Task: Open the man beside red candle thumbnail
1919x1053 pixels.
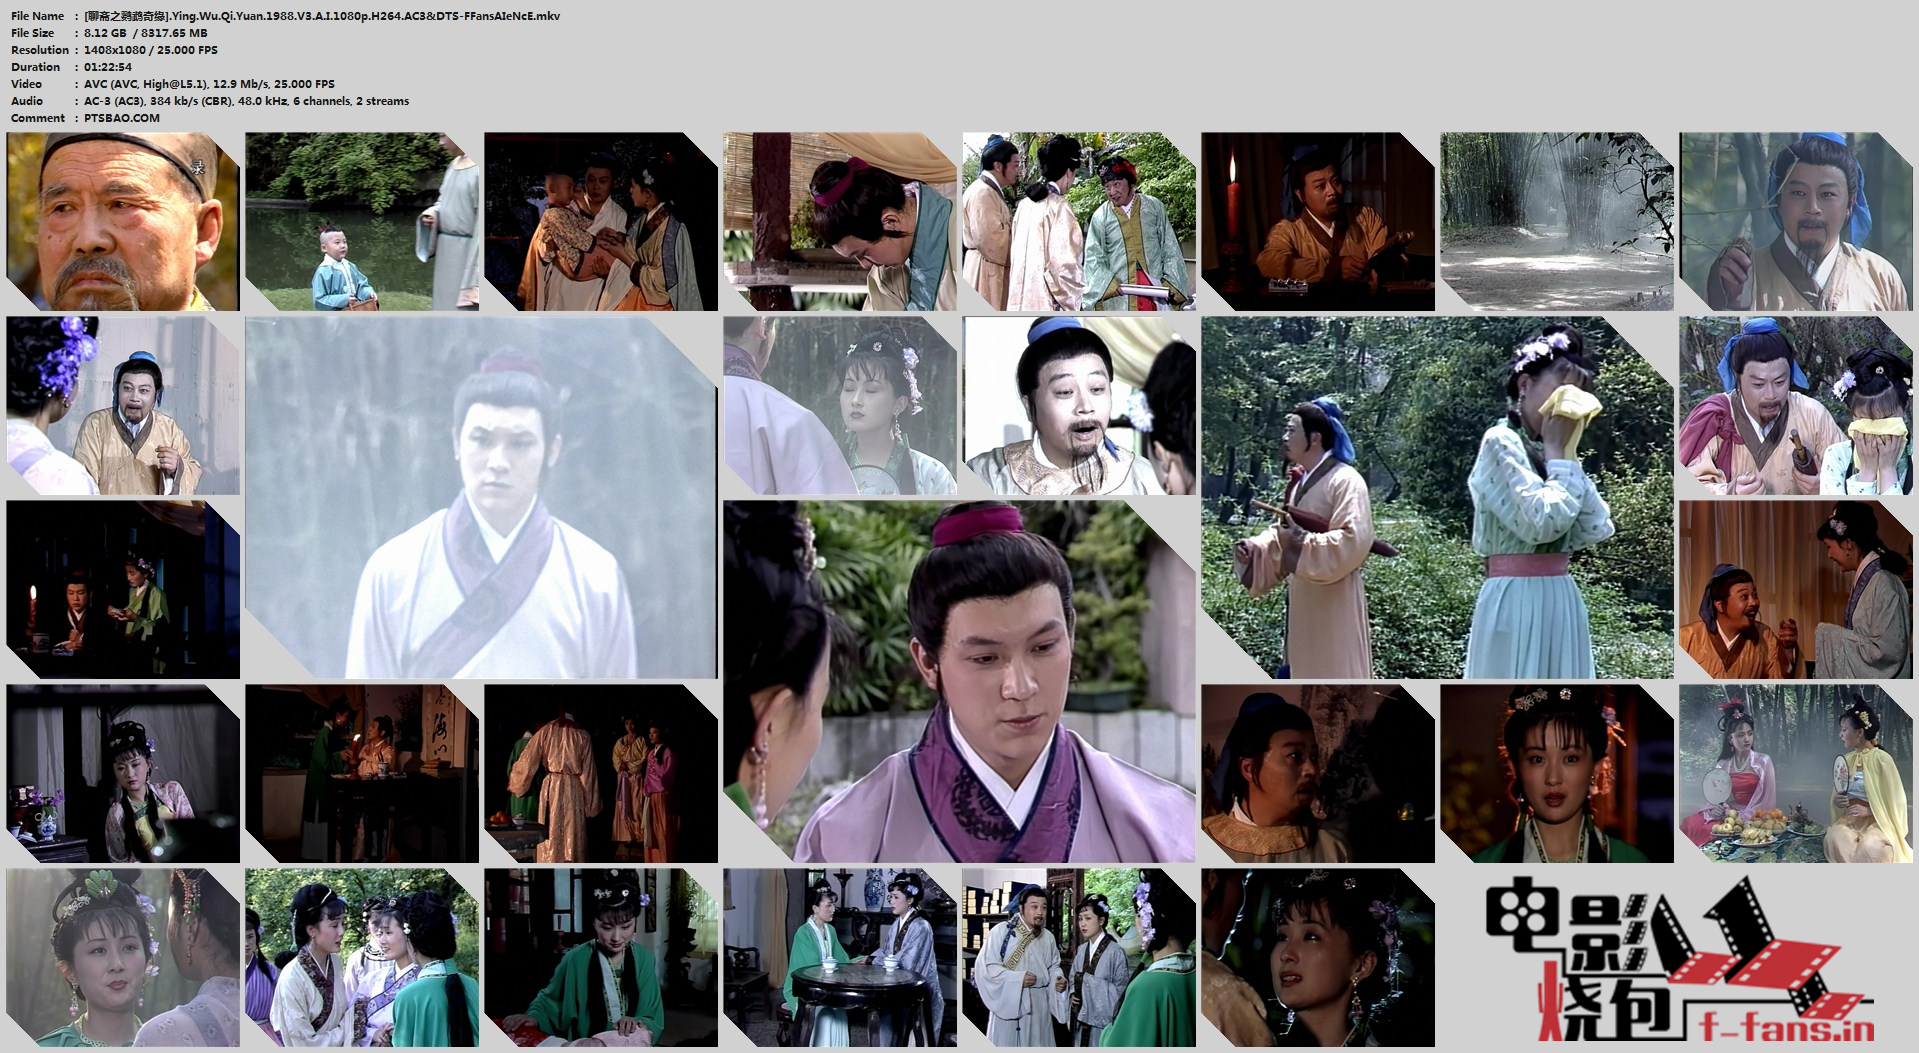Action: click(1317, 221)
